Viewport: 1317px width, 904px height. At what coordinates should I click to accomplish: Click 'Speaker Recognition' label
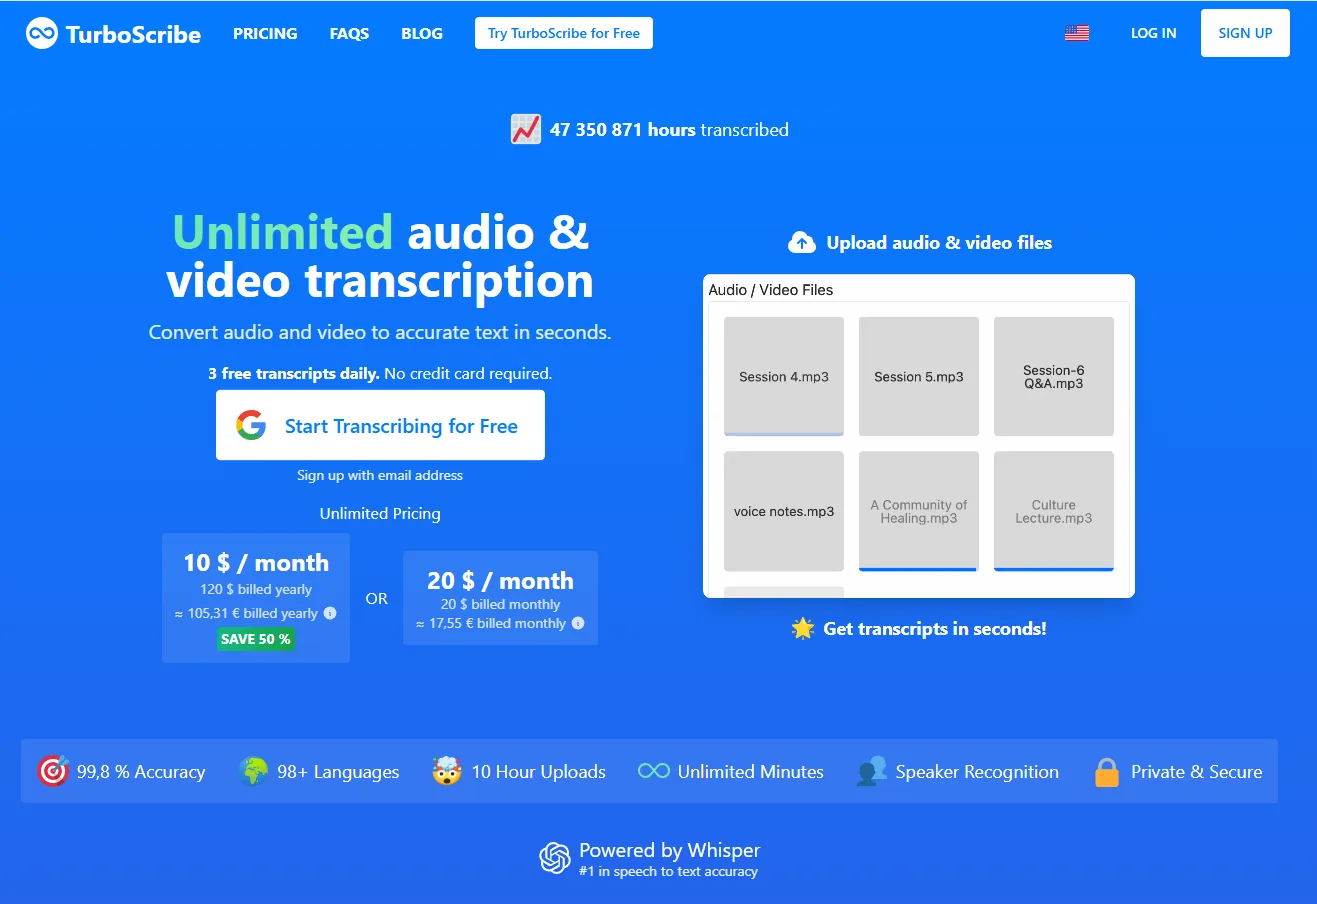tap(977, 772)
